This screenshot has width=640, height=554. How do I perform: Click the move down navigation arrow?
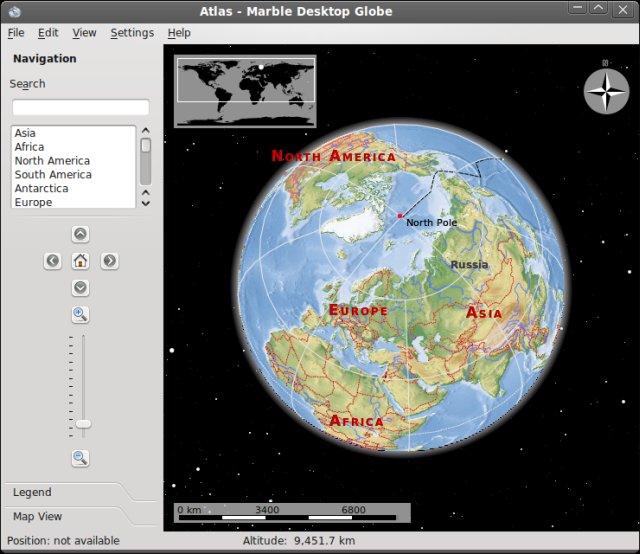[80, 287]
